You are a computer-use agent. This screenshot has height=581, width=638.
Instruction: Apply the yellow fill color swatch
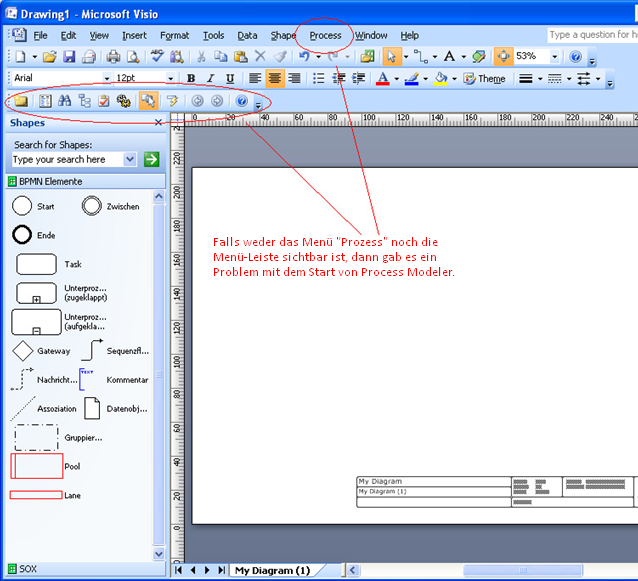[441, 78]
